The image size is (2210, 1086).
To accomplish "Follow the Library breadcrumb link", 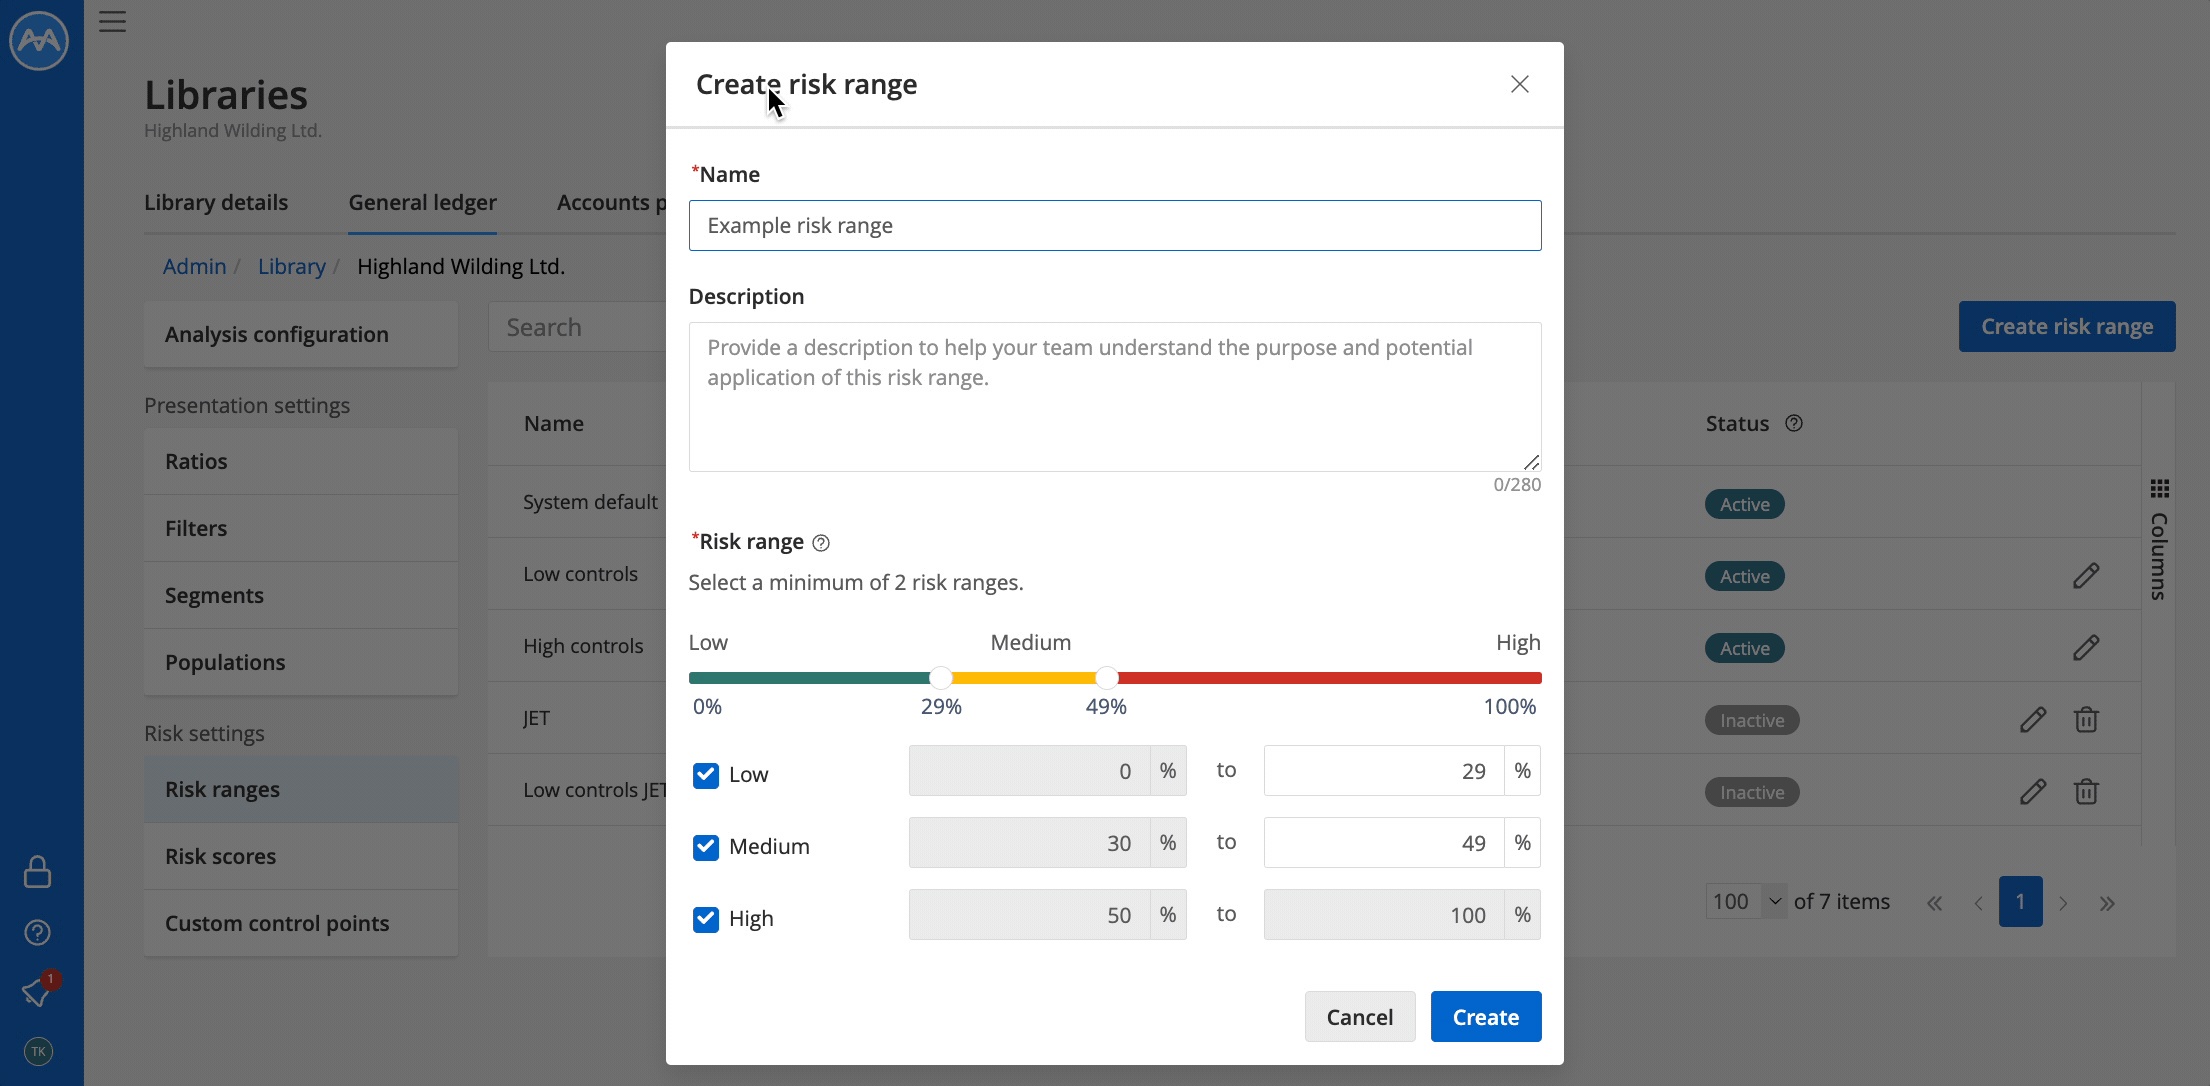I will tap(292, 266).
